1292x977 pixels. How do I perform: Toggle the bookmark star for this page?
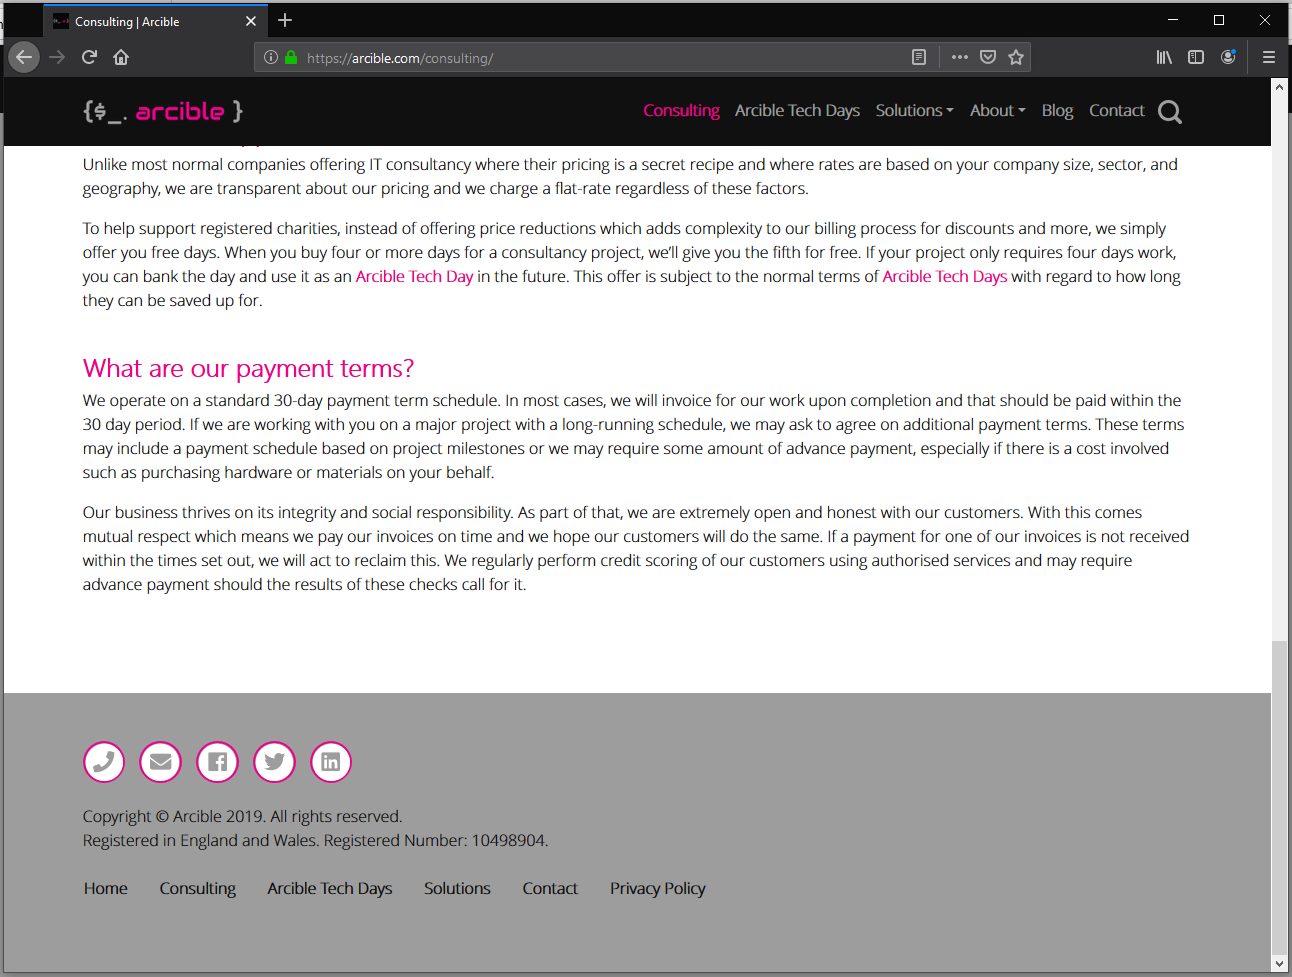pyautogui.click(x=1016, y=57)
